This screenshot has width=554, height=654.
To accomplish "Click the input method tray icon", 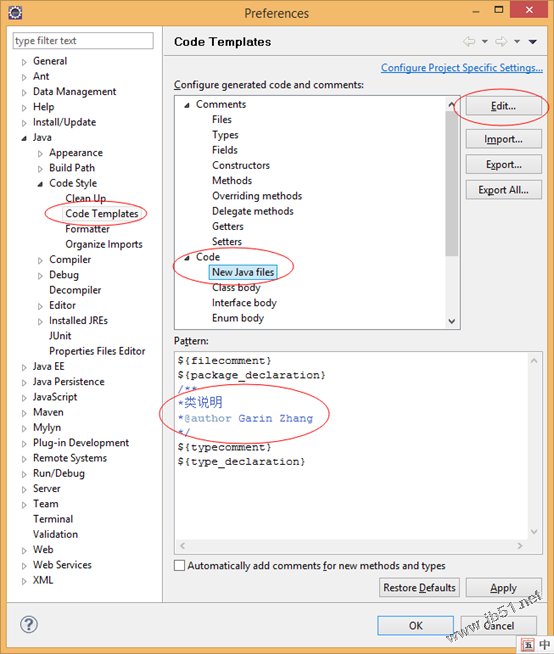I will [x=528, y=645].
